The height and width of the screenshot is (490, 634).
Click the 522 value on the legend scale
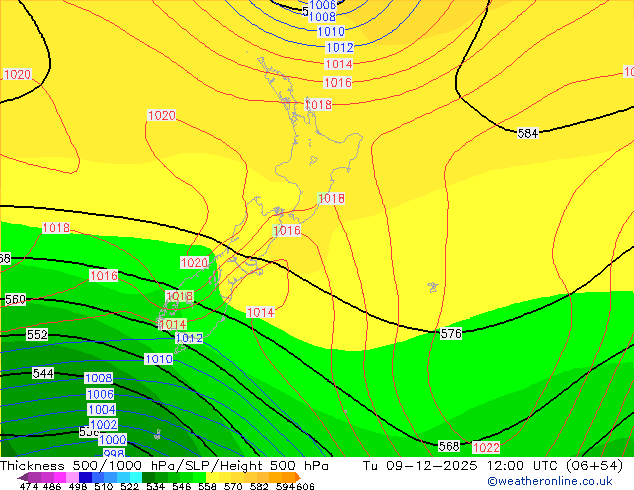[x=129, y=486]
